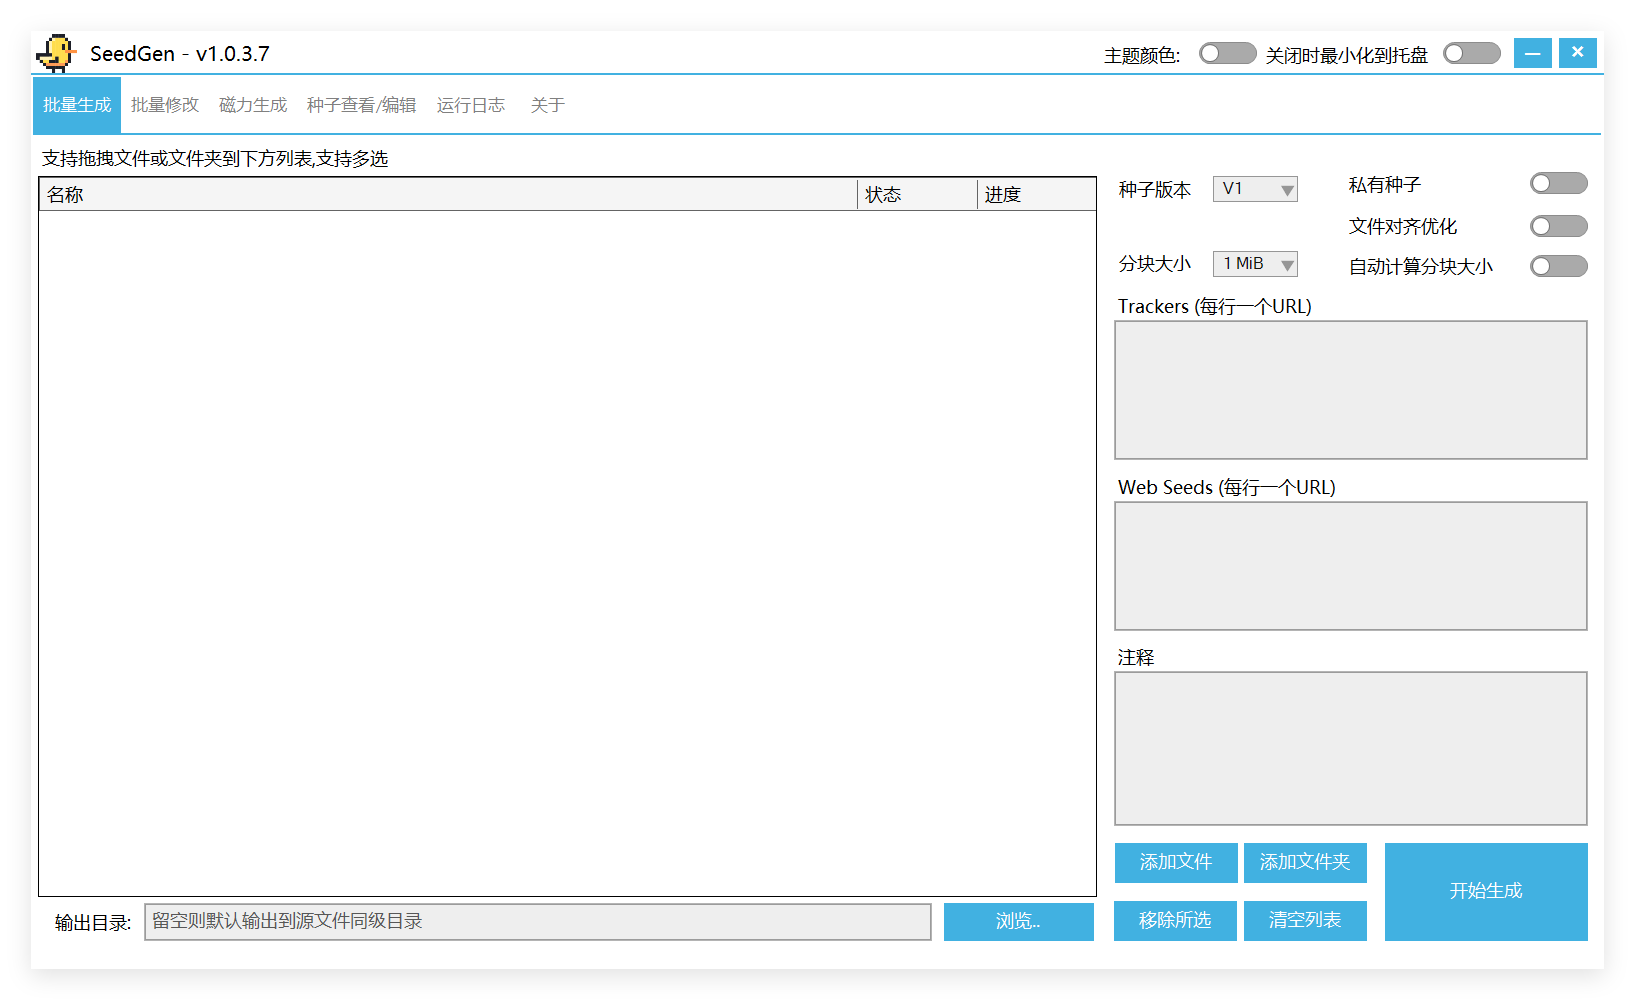The width and height of the screenshot is (1635, 1000).
Task: Switch to the 批量修改 tab
Action: tap(164, 104)
